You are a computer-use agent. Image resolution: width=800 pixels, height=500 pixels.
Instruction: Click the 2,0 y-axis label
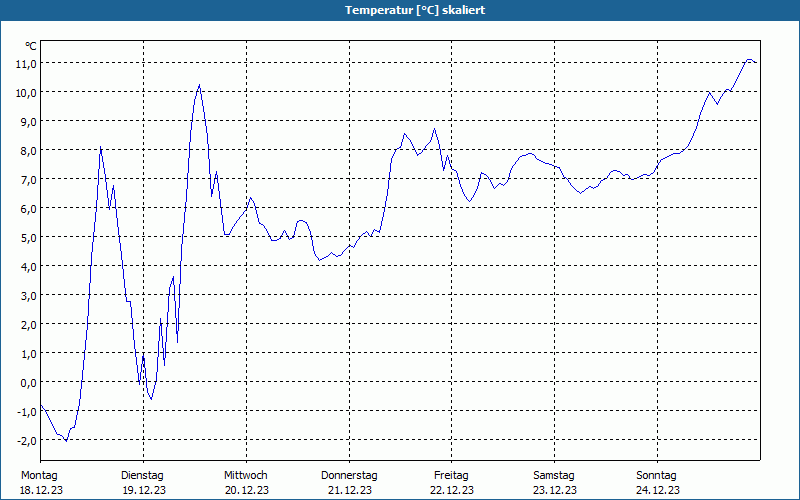28,324
